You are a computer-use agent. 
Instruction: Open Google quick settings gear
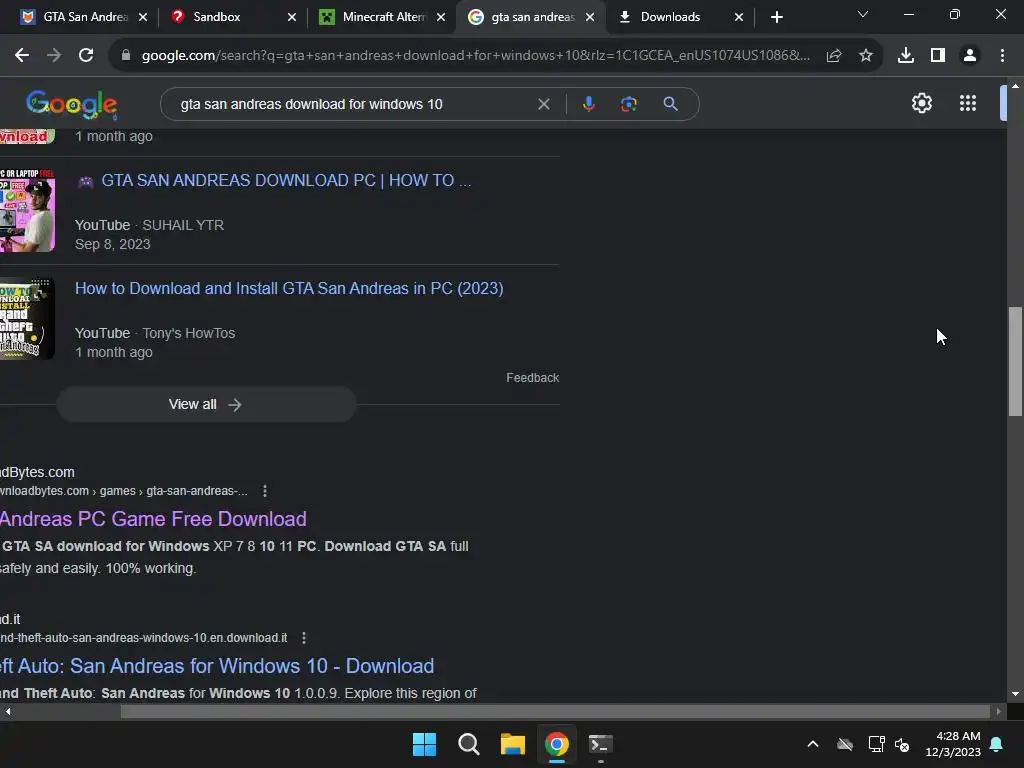point(921,103)
